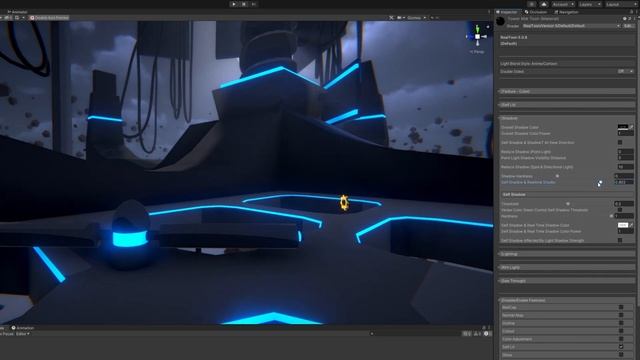The width and height of the screenshot is (640, 360).
Task: Toggle Vertex Color Green Control Threshold checkbox
Action: [620, 210]
